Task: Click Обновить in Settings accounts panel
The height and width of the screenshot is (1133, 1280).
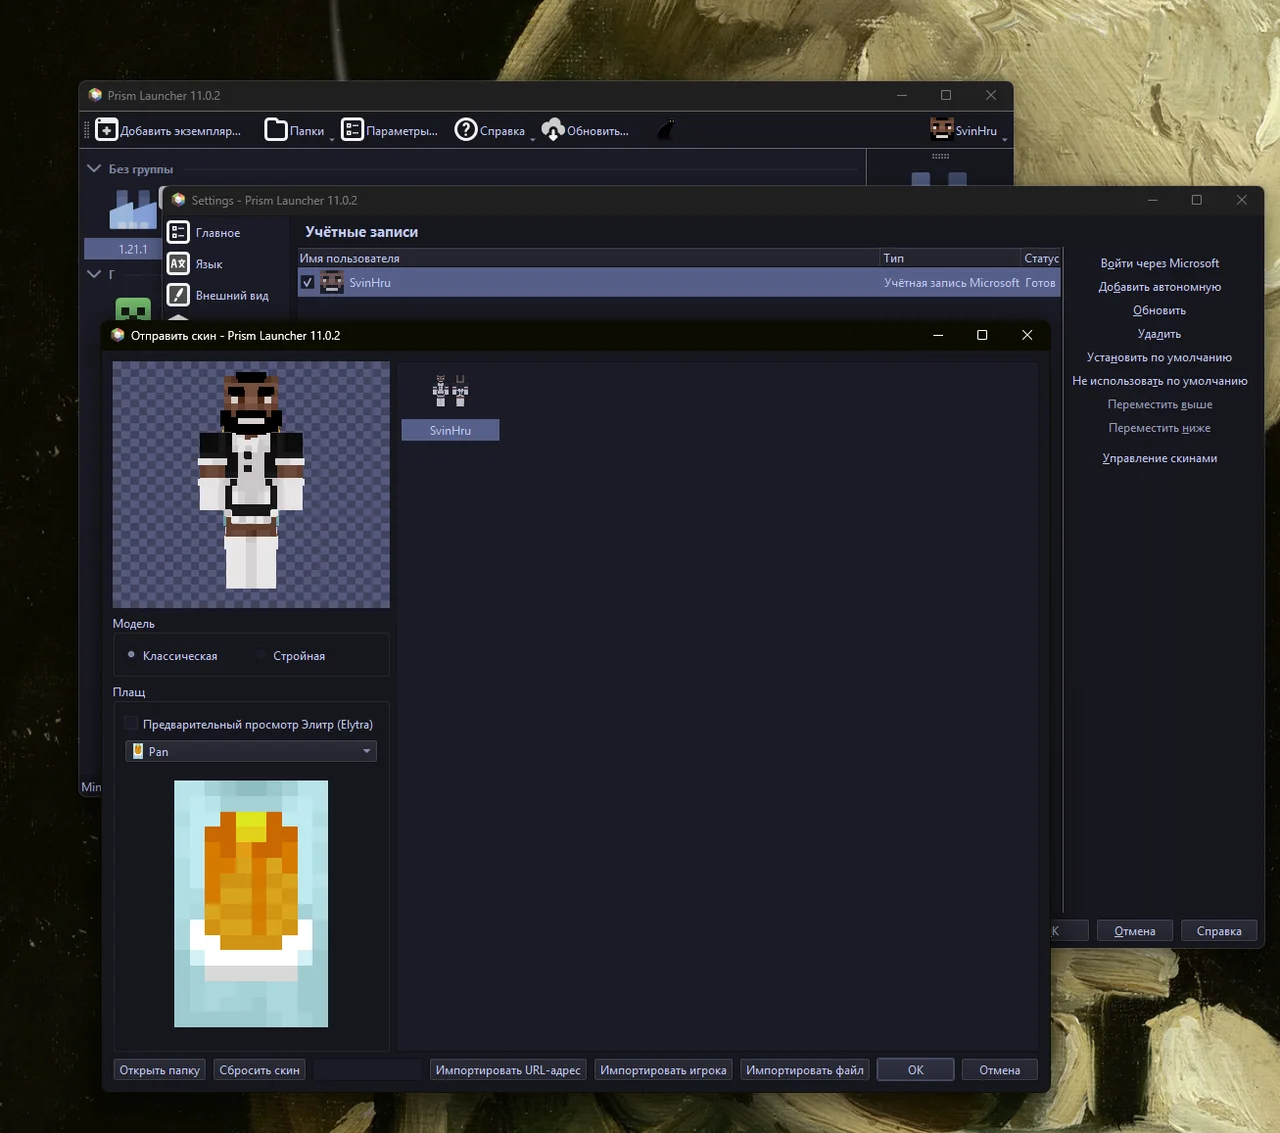Action: pyautogui.click(x=1160, y=310)
